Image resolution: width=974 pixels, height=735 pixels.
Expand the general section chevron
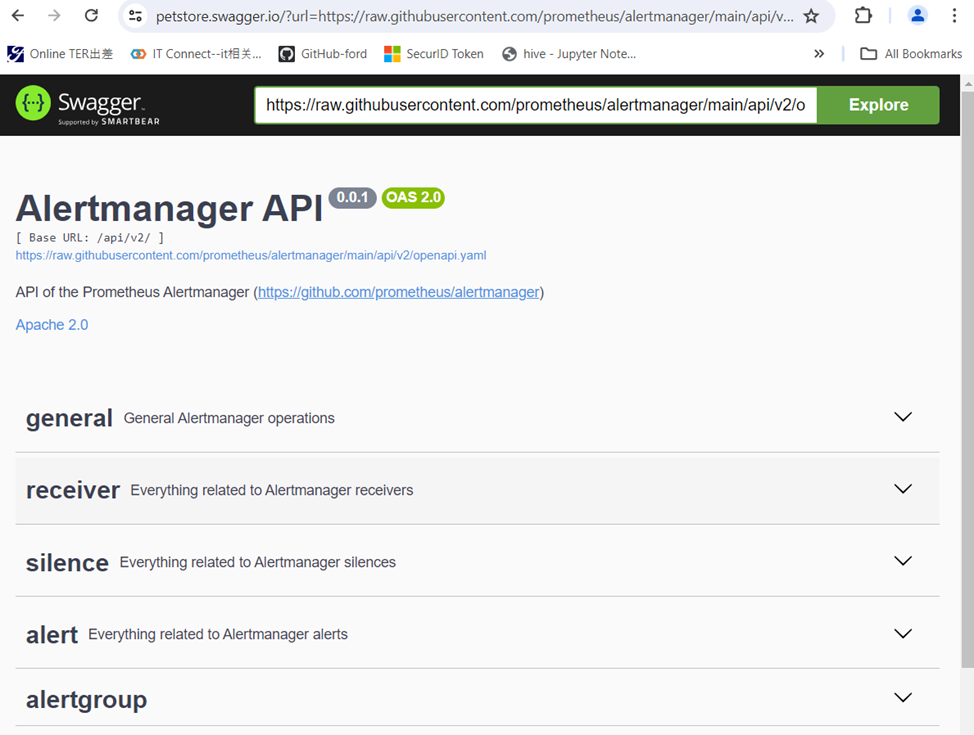tap(902, 417)
